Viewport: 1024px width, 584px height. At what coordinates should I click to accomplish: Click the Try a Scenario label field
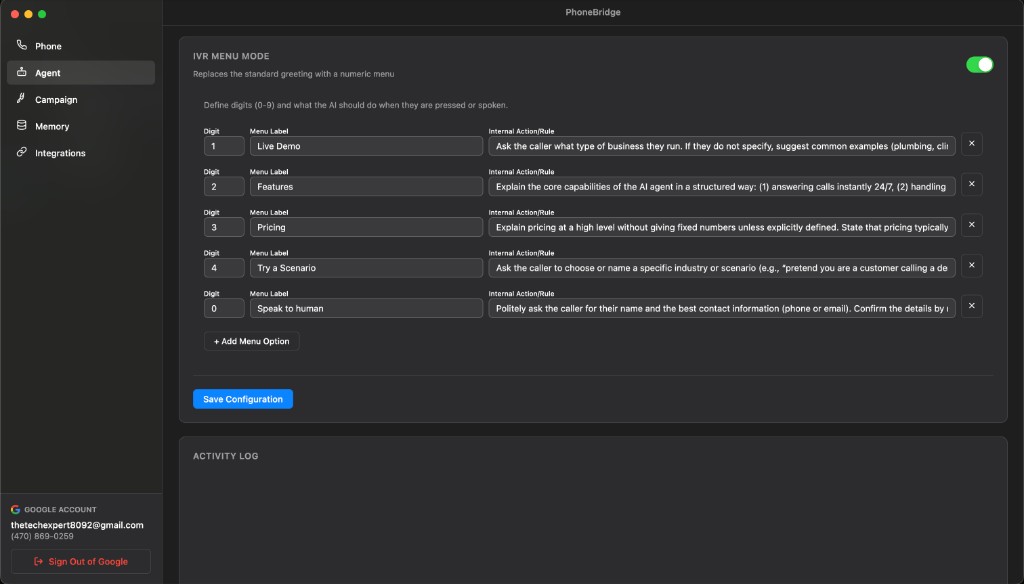[x=366, y=268]
